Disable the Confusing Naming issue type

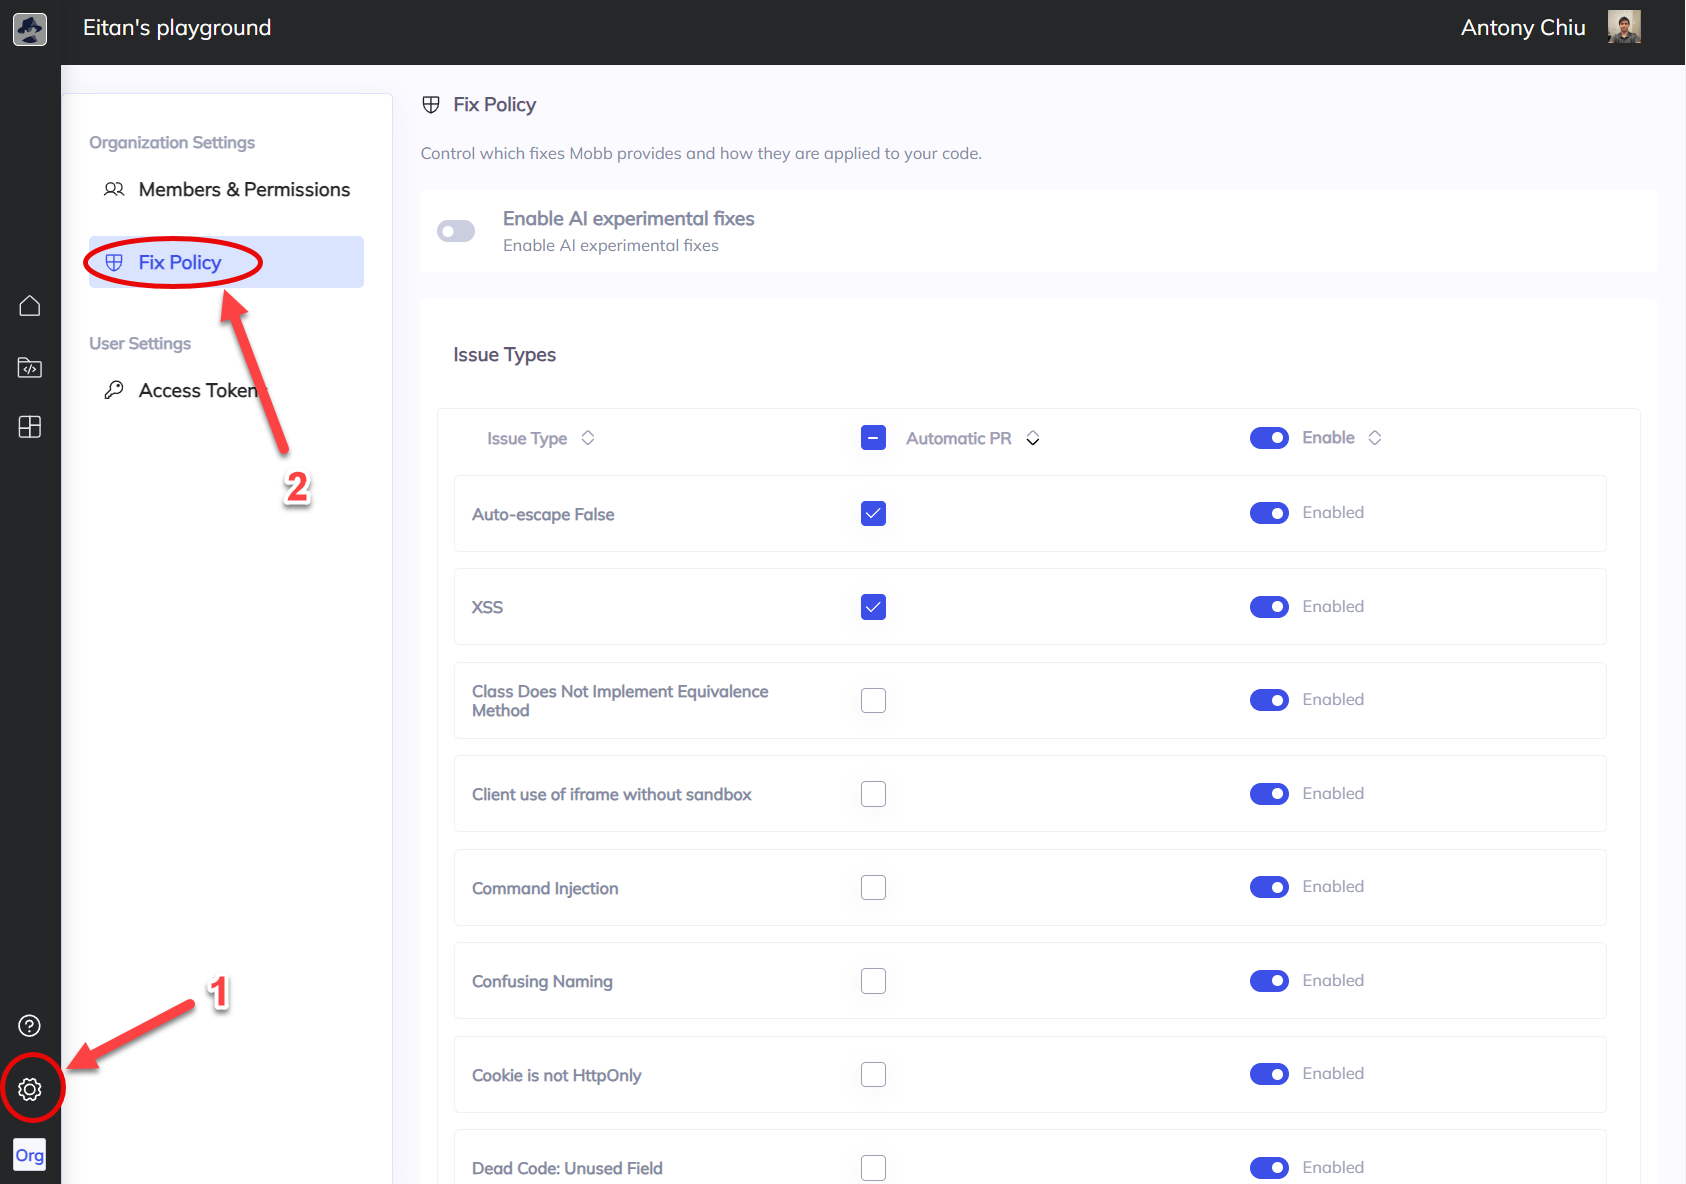1269,981
